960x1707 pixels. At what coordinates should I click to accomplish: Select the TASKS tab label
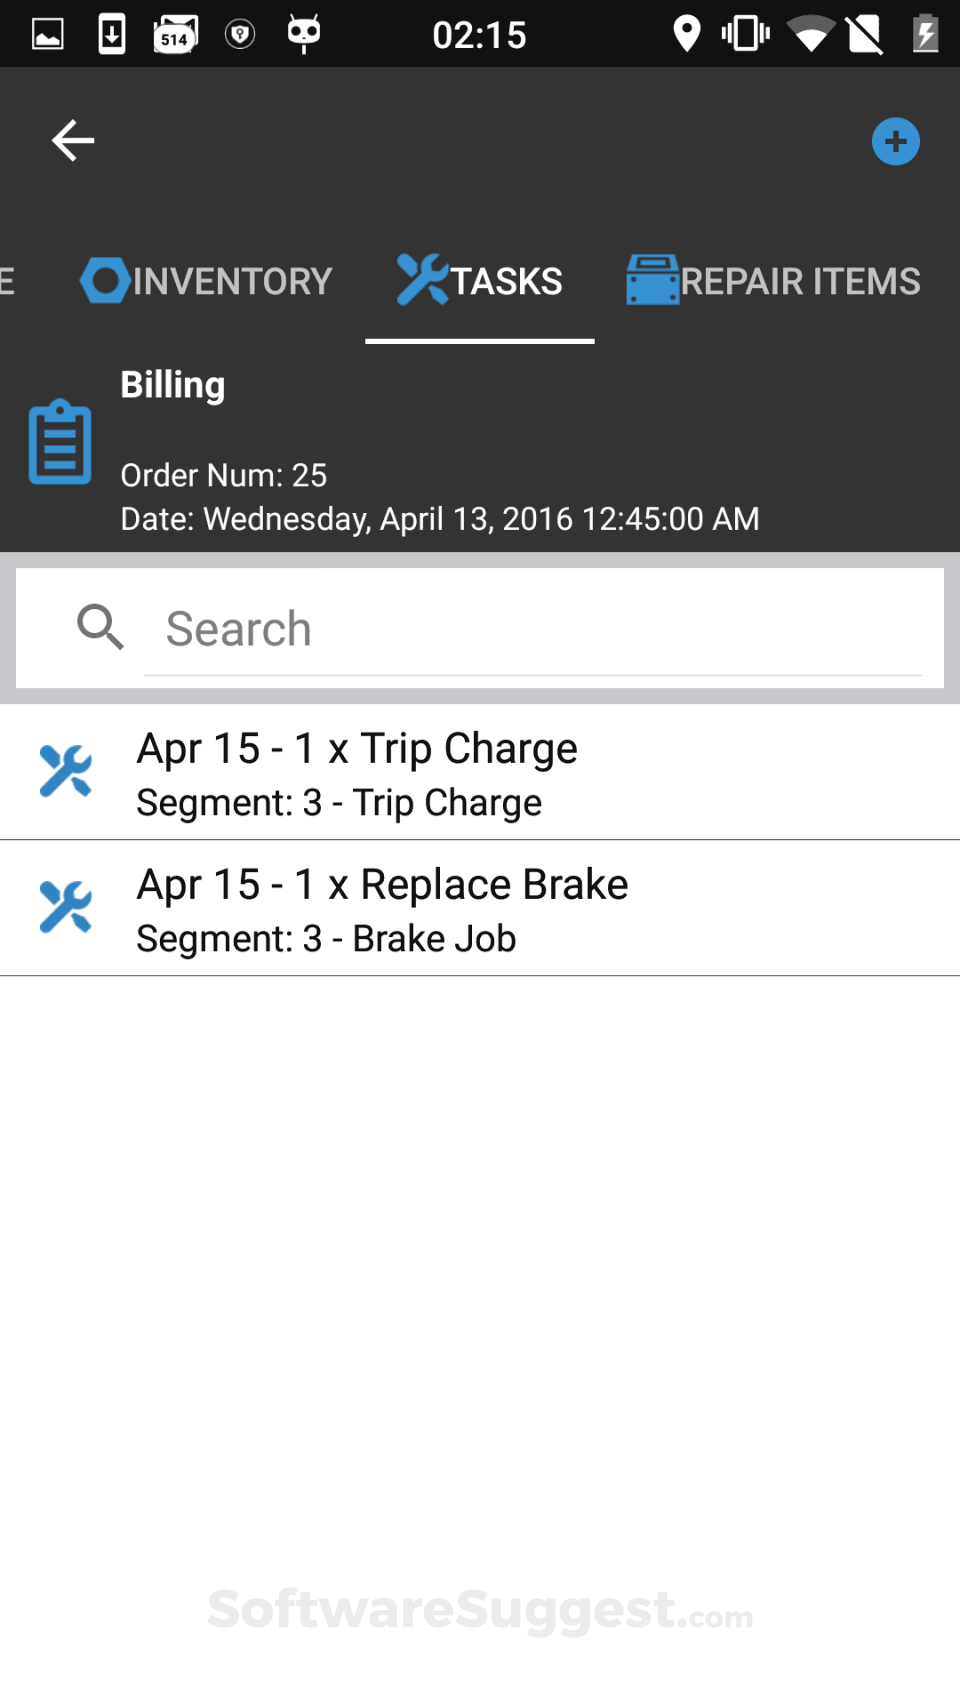506,282
